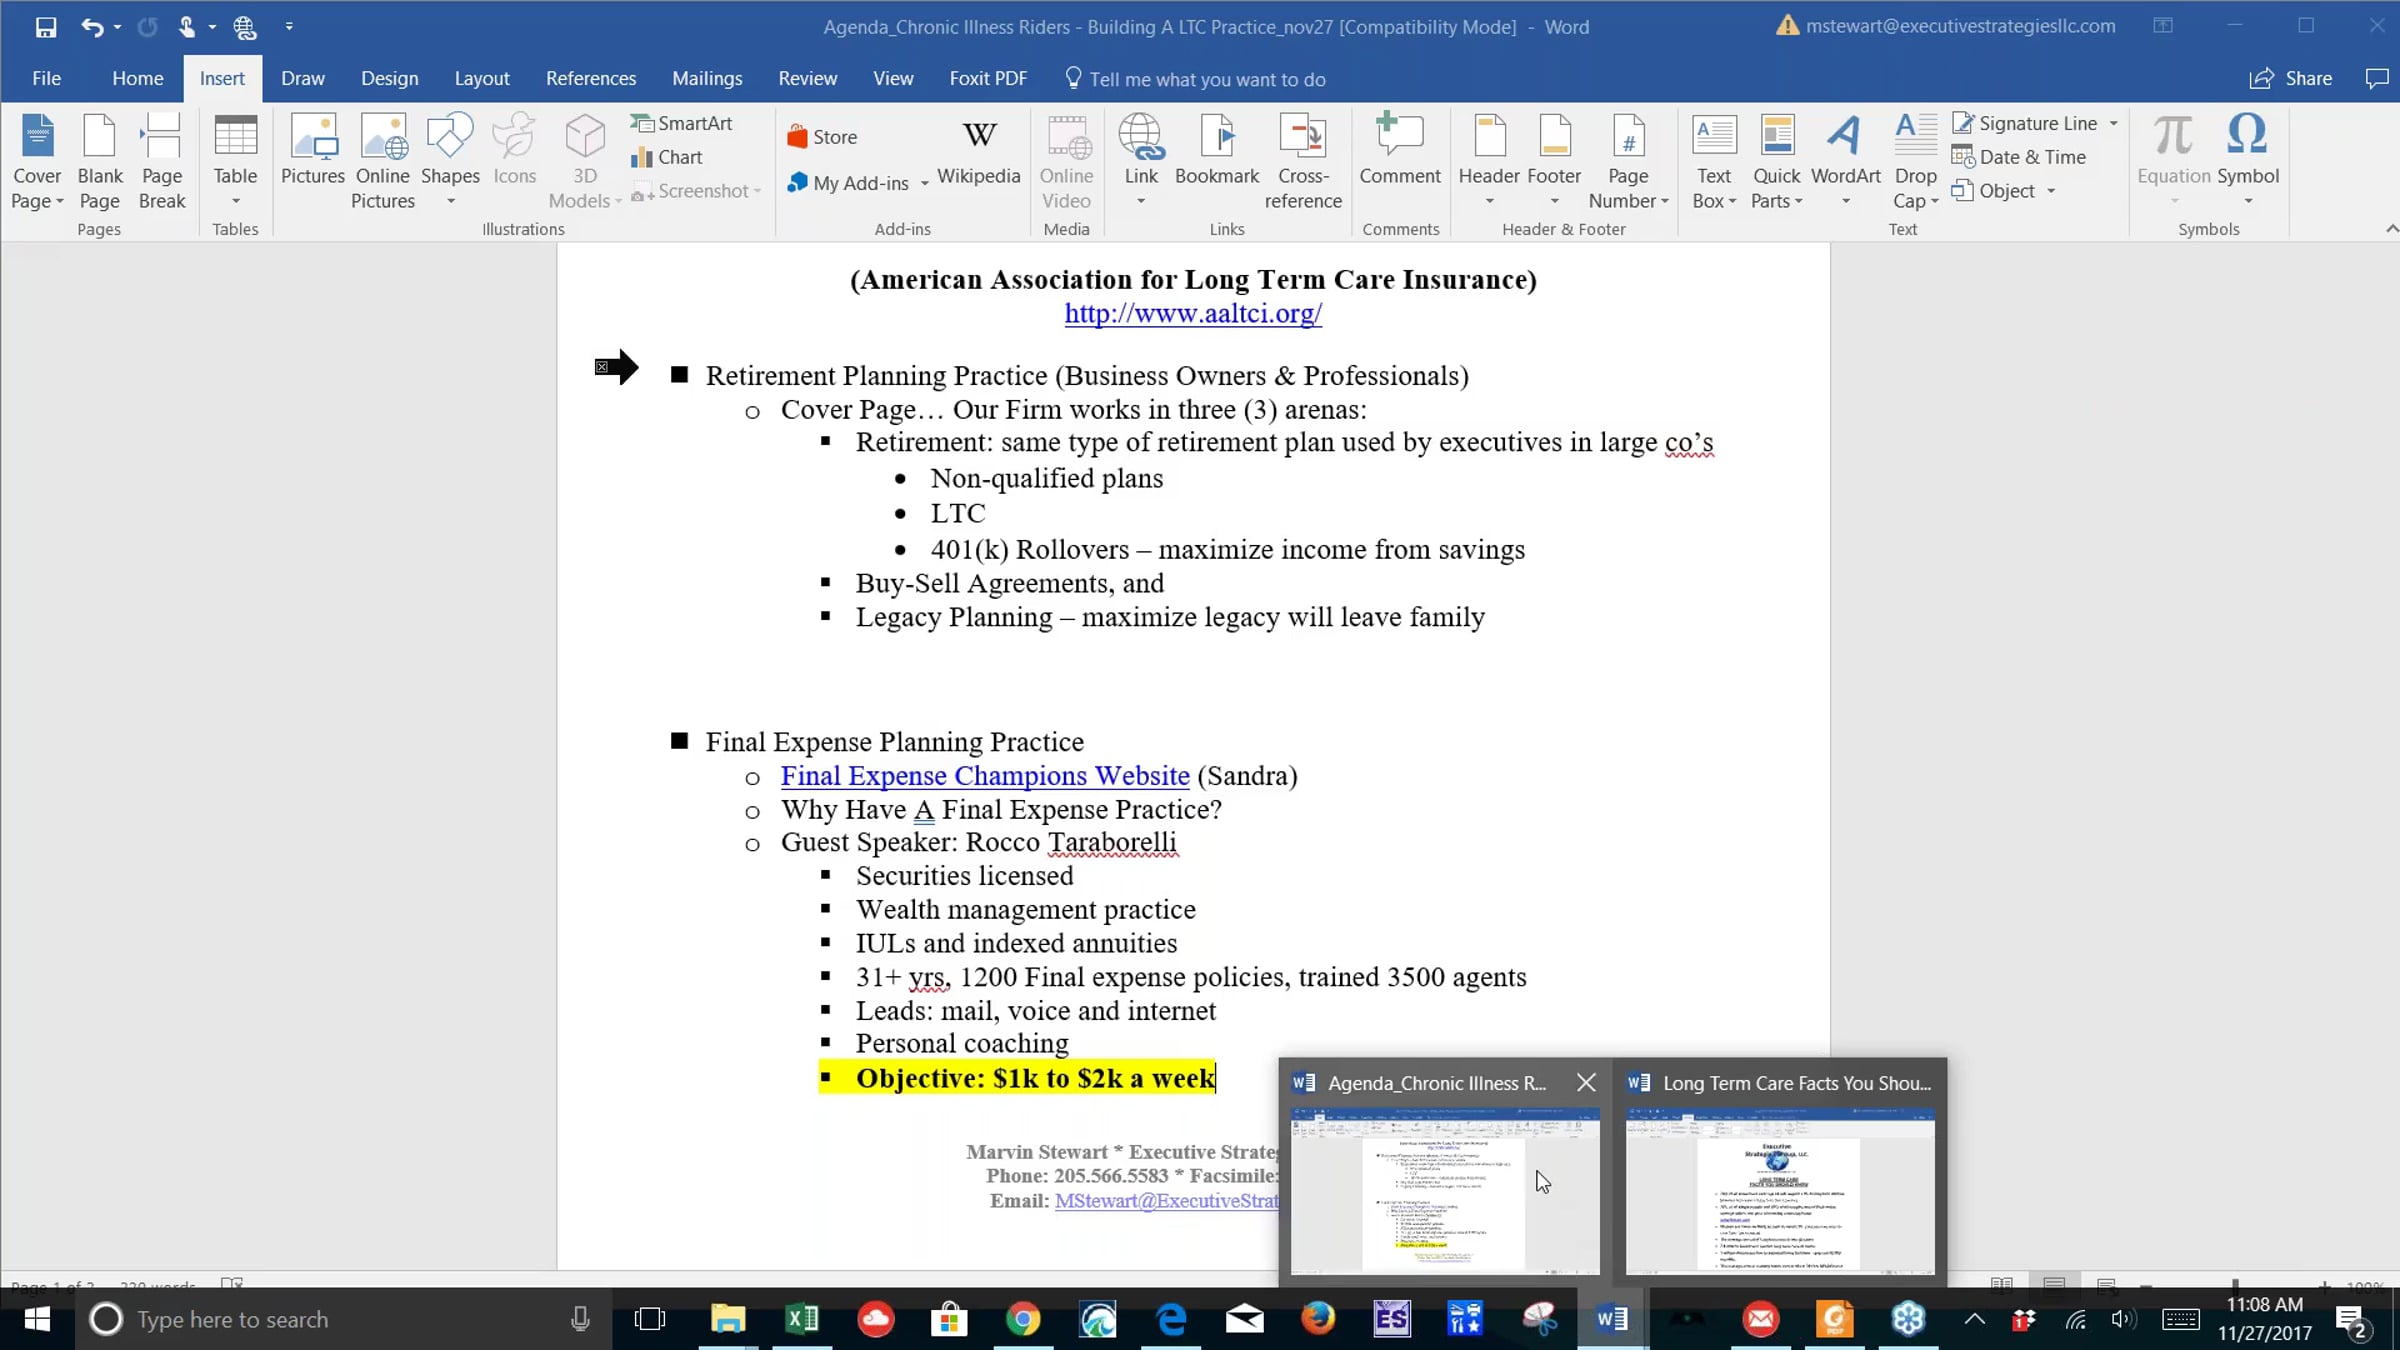Click the Share button
Viewport: 2400px width, 1350px height.
[x=2291, y=79]
